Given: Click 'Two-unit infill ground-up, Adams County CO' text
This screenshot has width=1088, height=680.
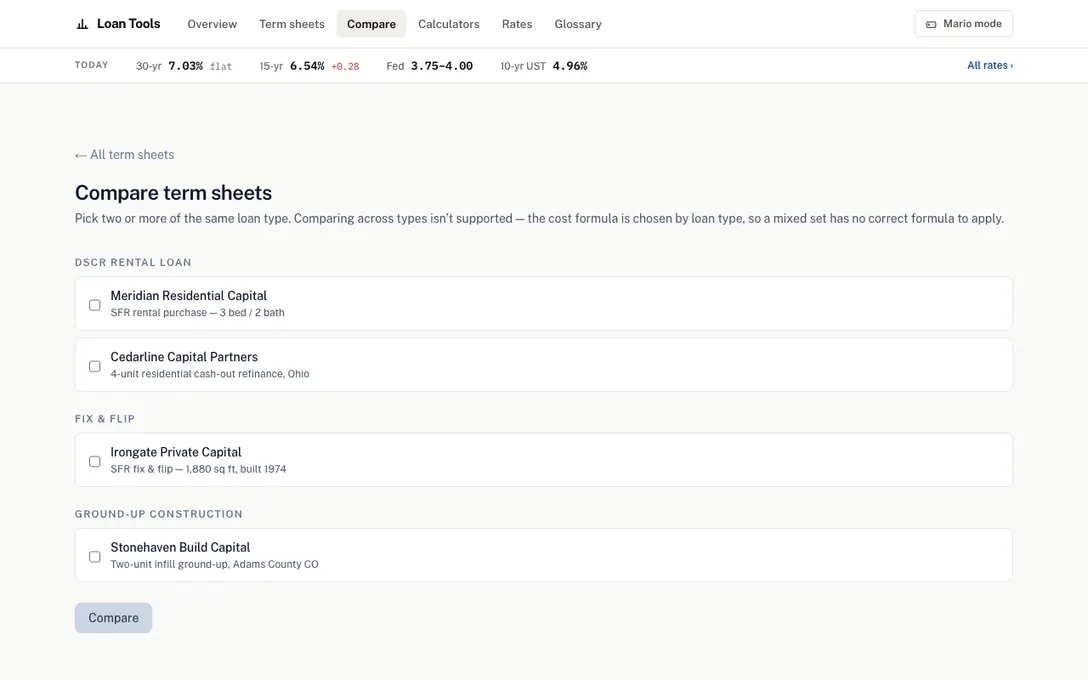Looking at the screenshot, I should (x=214, y=564).
